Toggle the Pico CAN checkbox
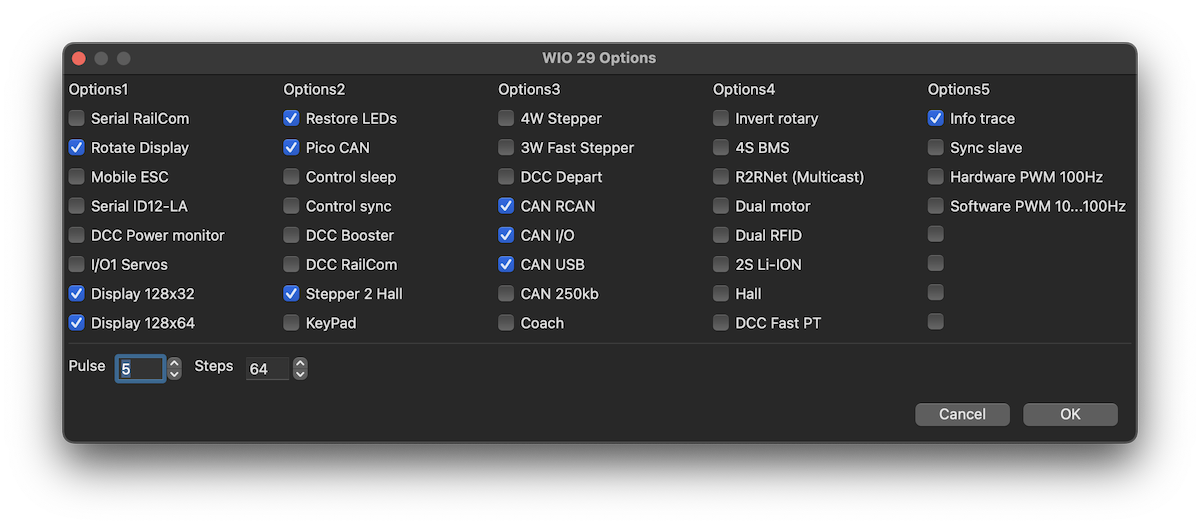Image resolution: width=1200 pixels, height=526 pixels. pos(291,147)
